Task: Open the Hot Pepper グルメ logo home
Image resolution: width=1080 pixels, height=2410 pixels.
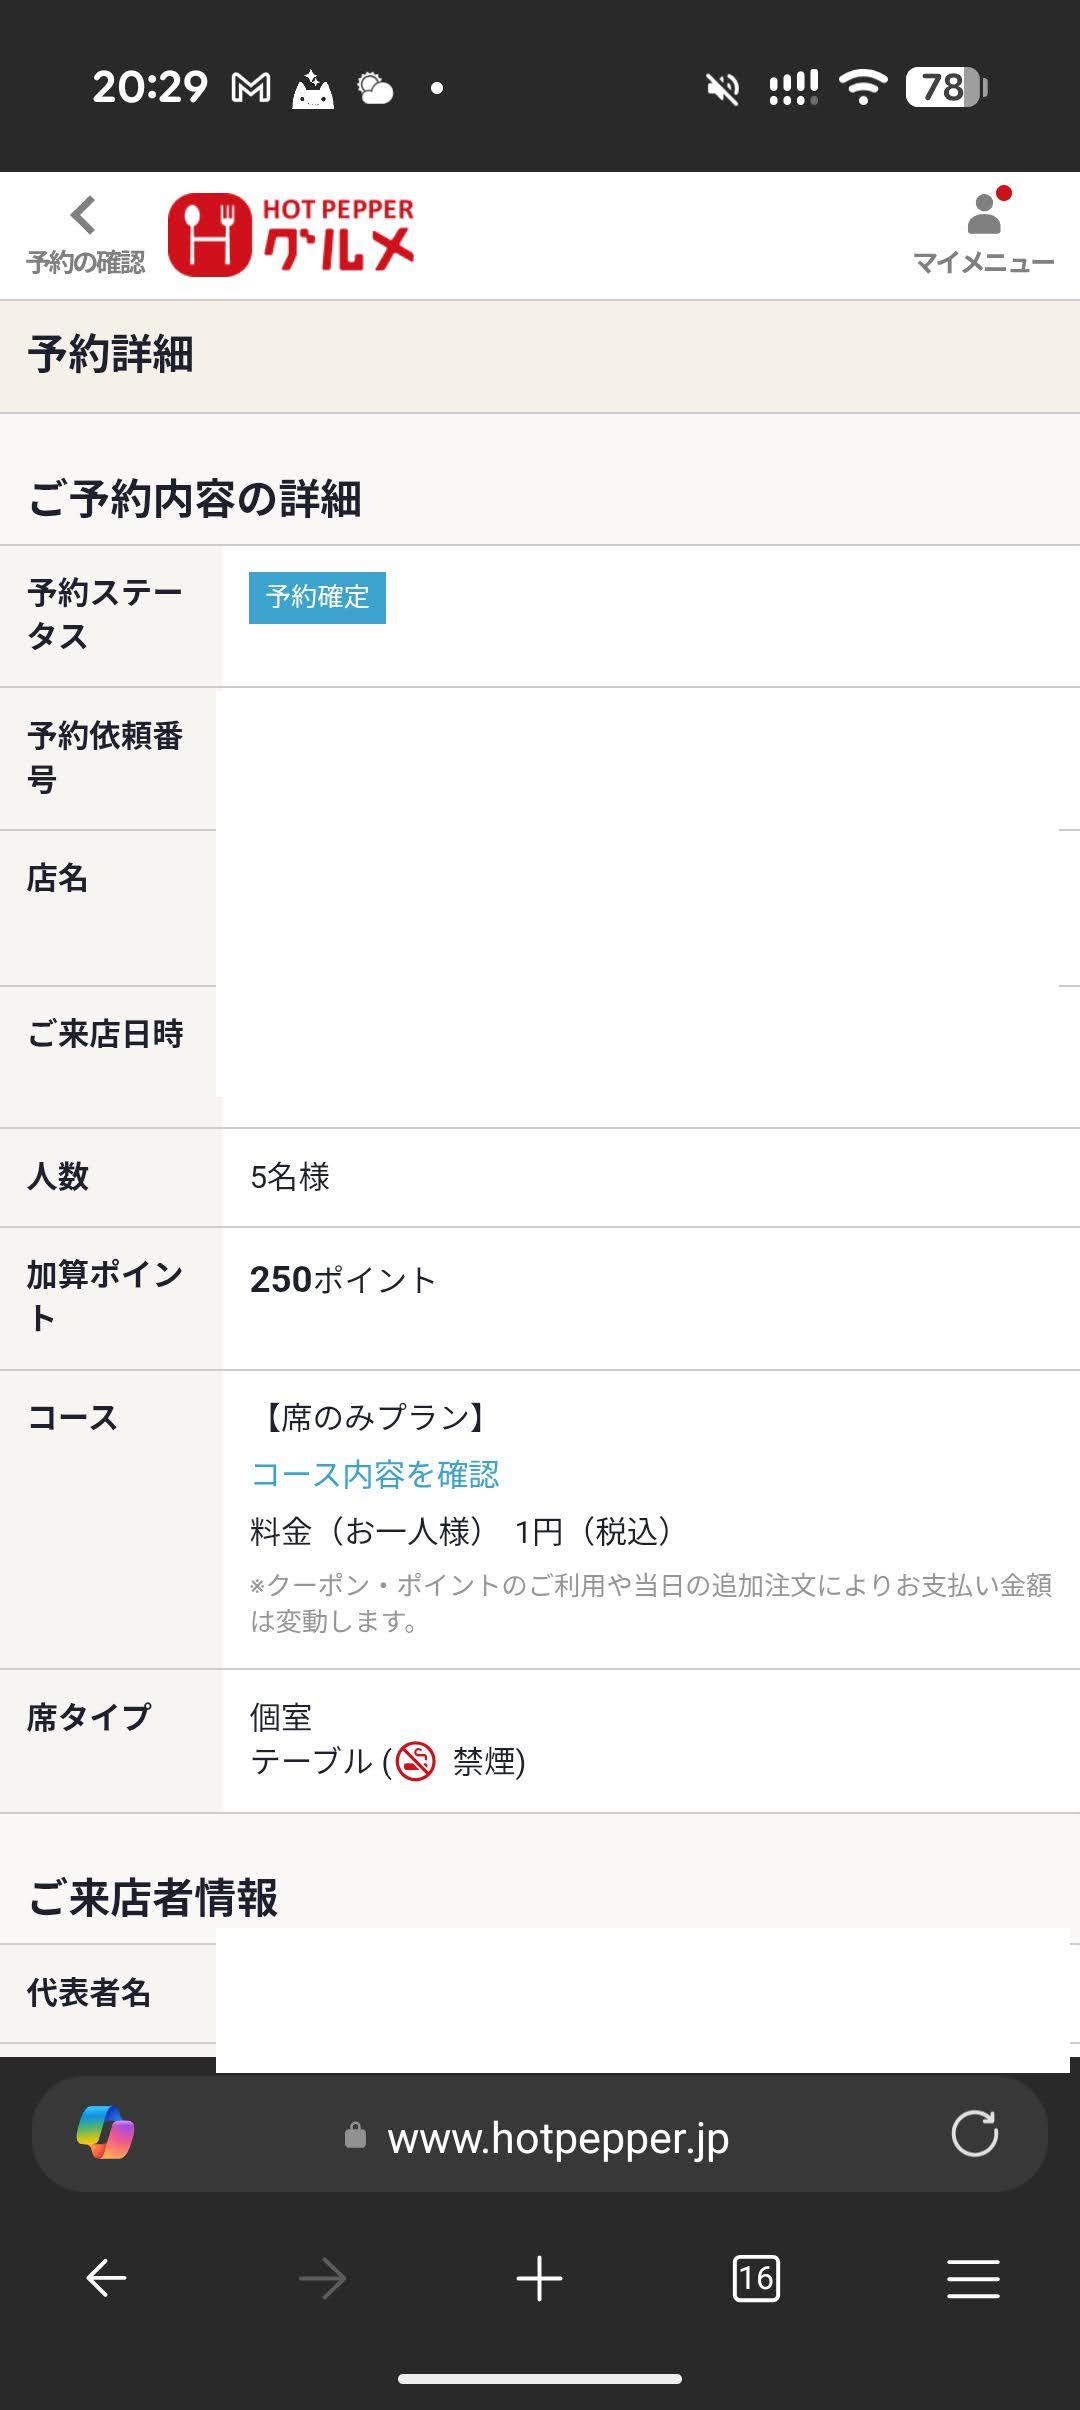Action: coord(291,235)
